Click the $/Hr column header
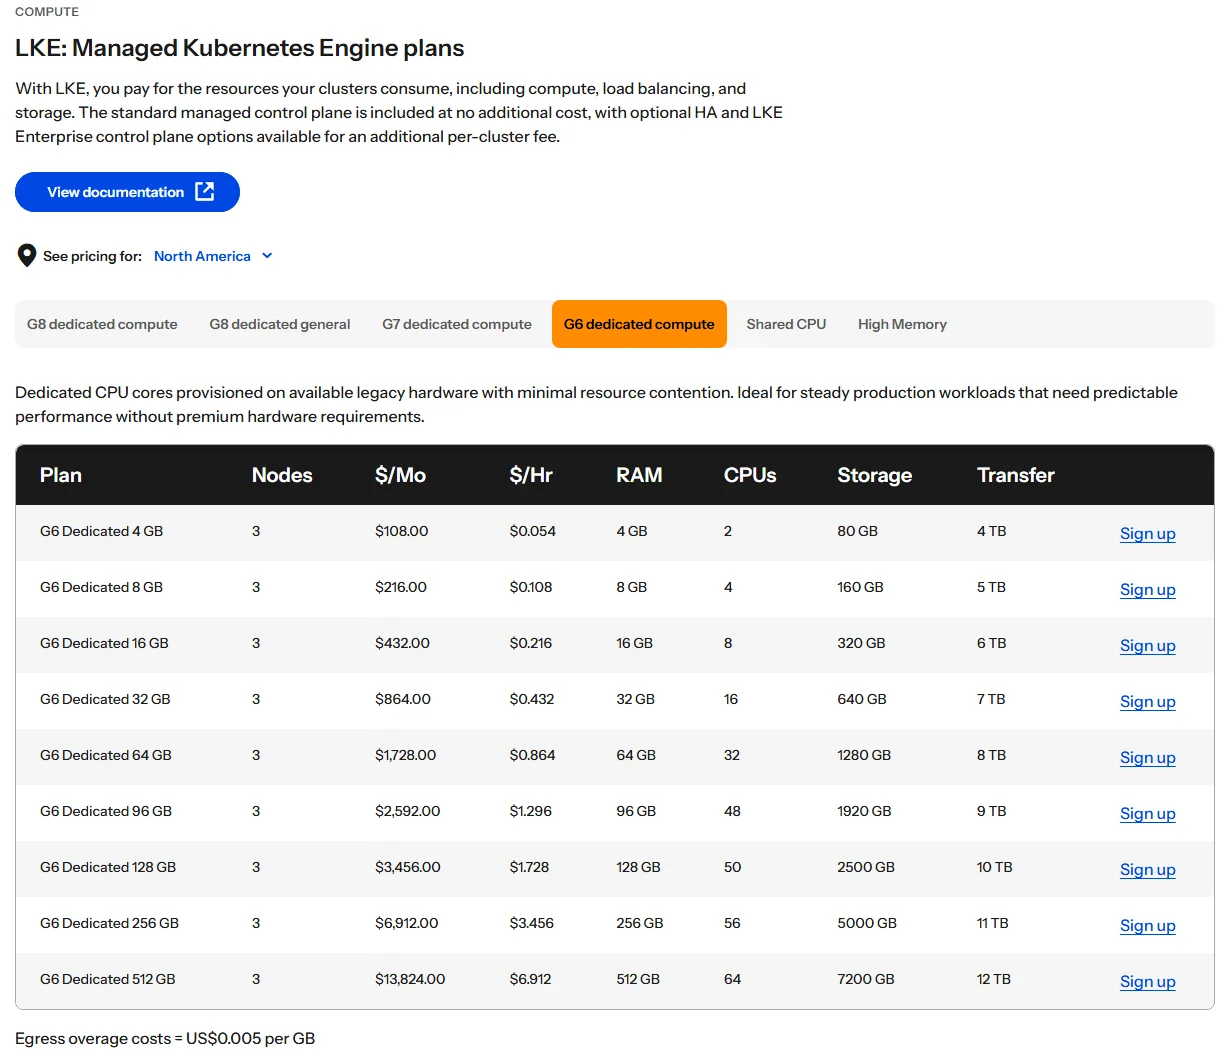 tap(531, 475)
